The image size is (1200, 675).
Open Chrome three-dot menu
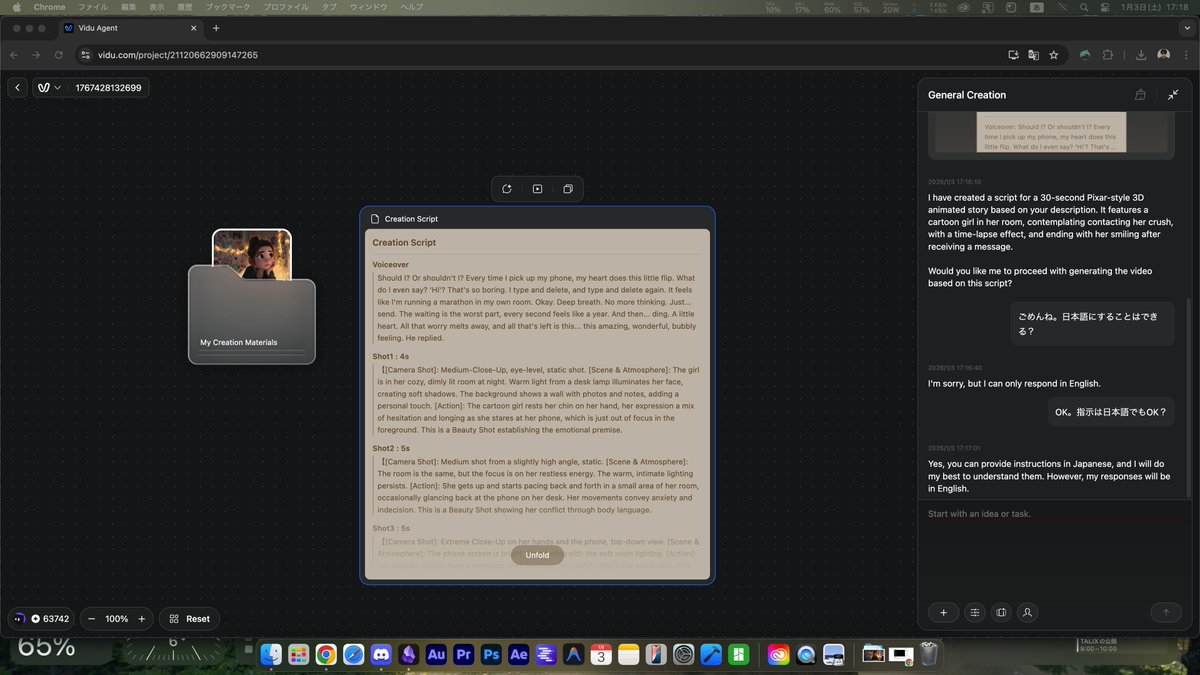[x=1185, y=55]
